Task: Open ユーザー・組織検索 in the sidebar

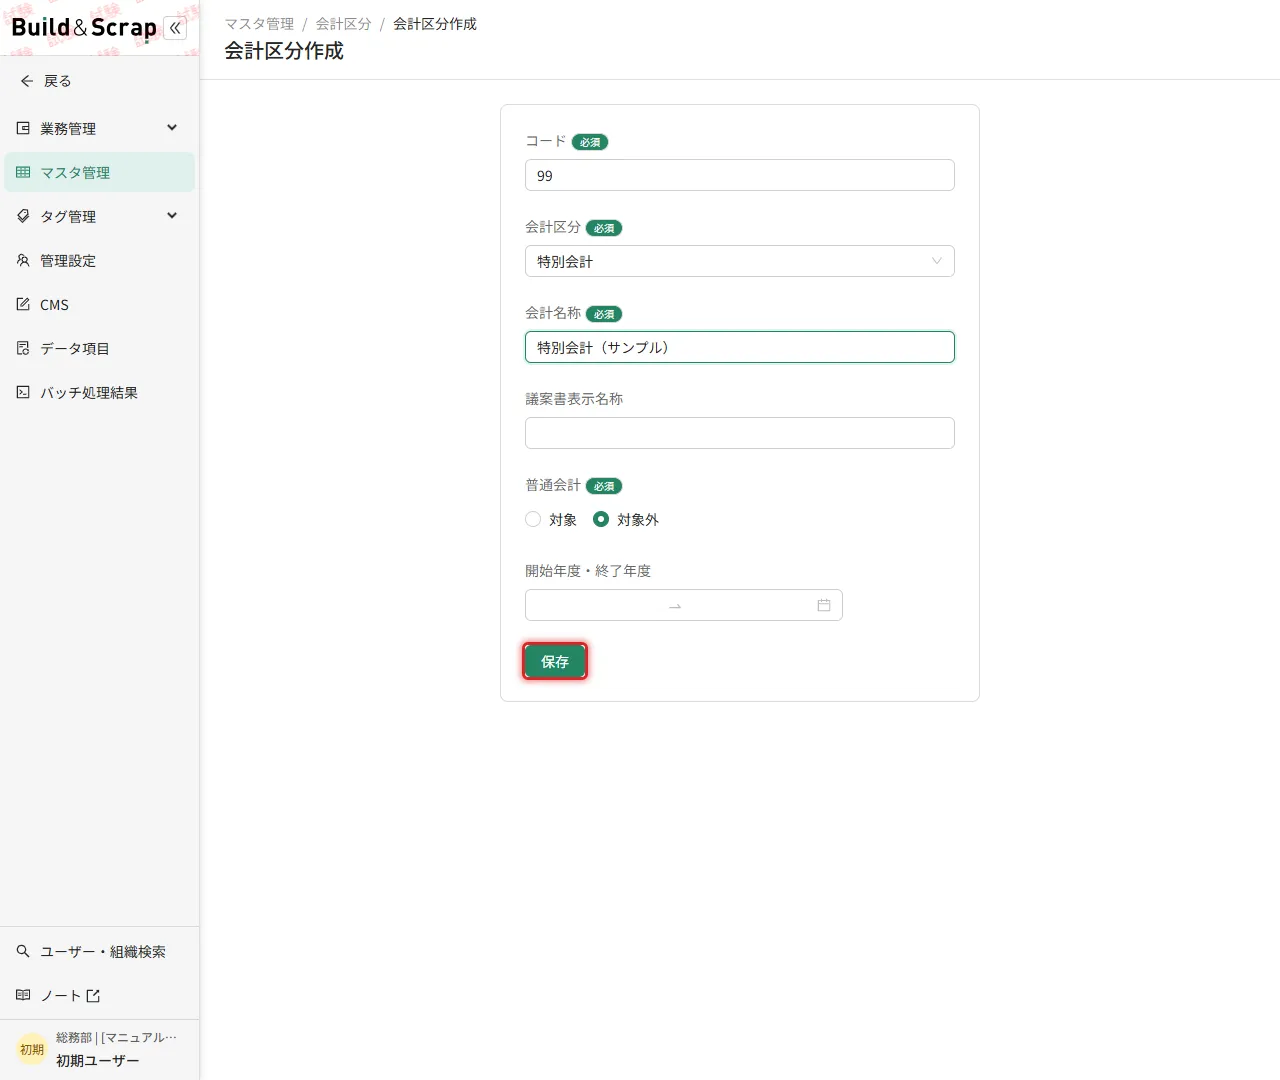Action: (100, 951)
